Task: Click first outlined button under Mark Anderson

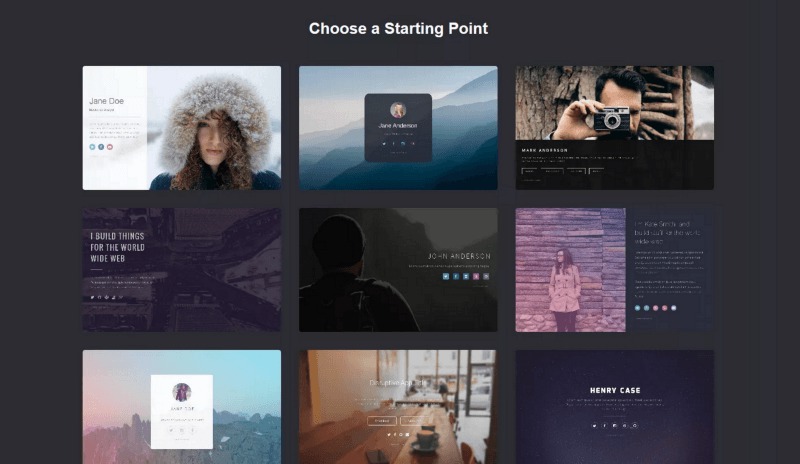Action: coord(529,171)
